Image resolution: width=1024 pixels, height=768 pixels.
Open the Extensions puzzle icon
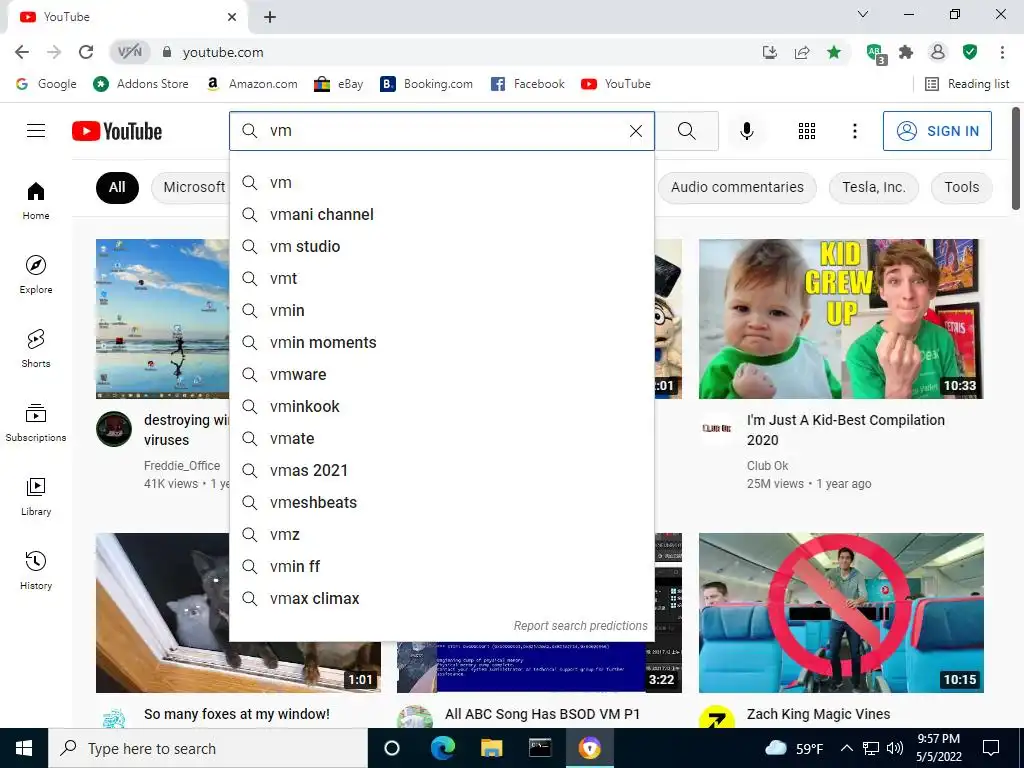point(906,52)
